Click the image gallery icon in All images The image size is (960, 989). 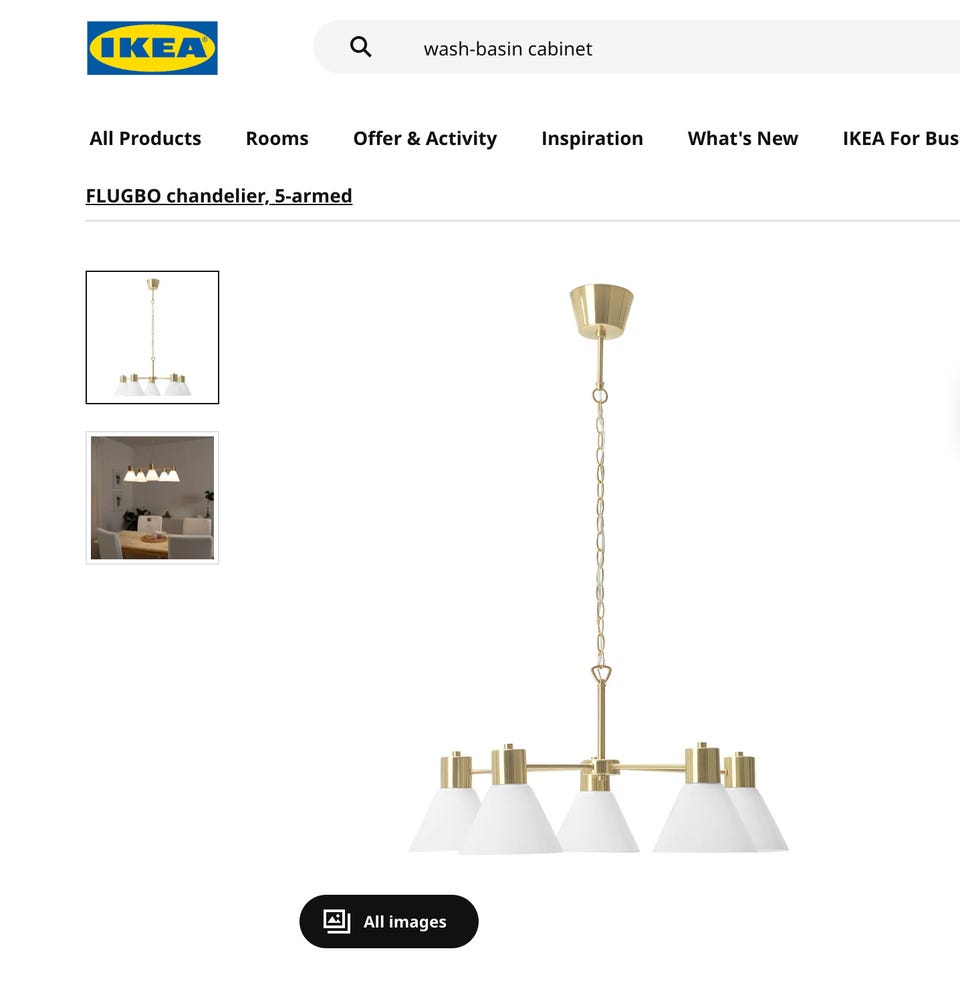(337, 921)
